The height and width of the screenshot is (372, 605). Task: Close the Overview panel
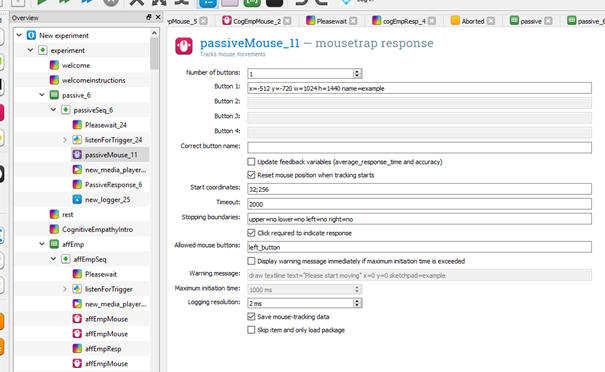coord(158,17)
